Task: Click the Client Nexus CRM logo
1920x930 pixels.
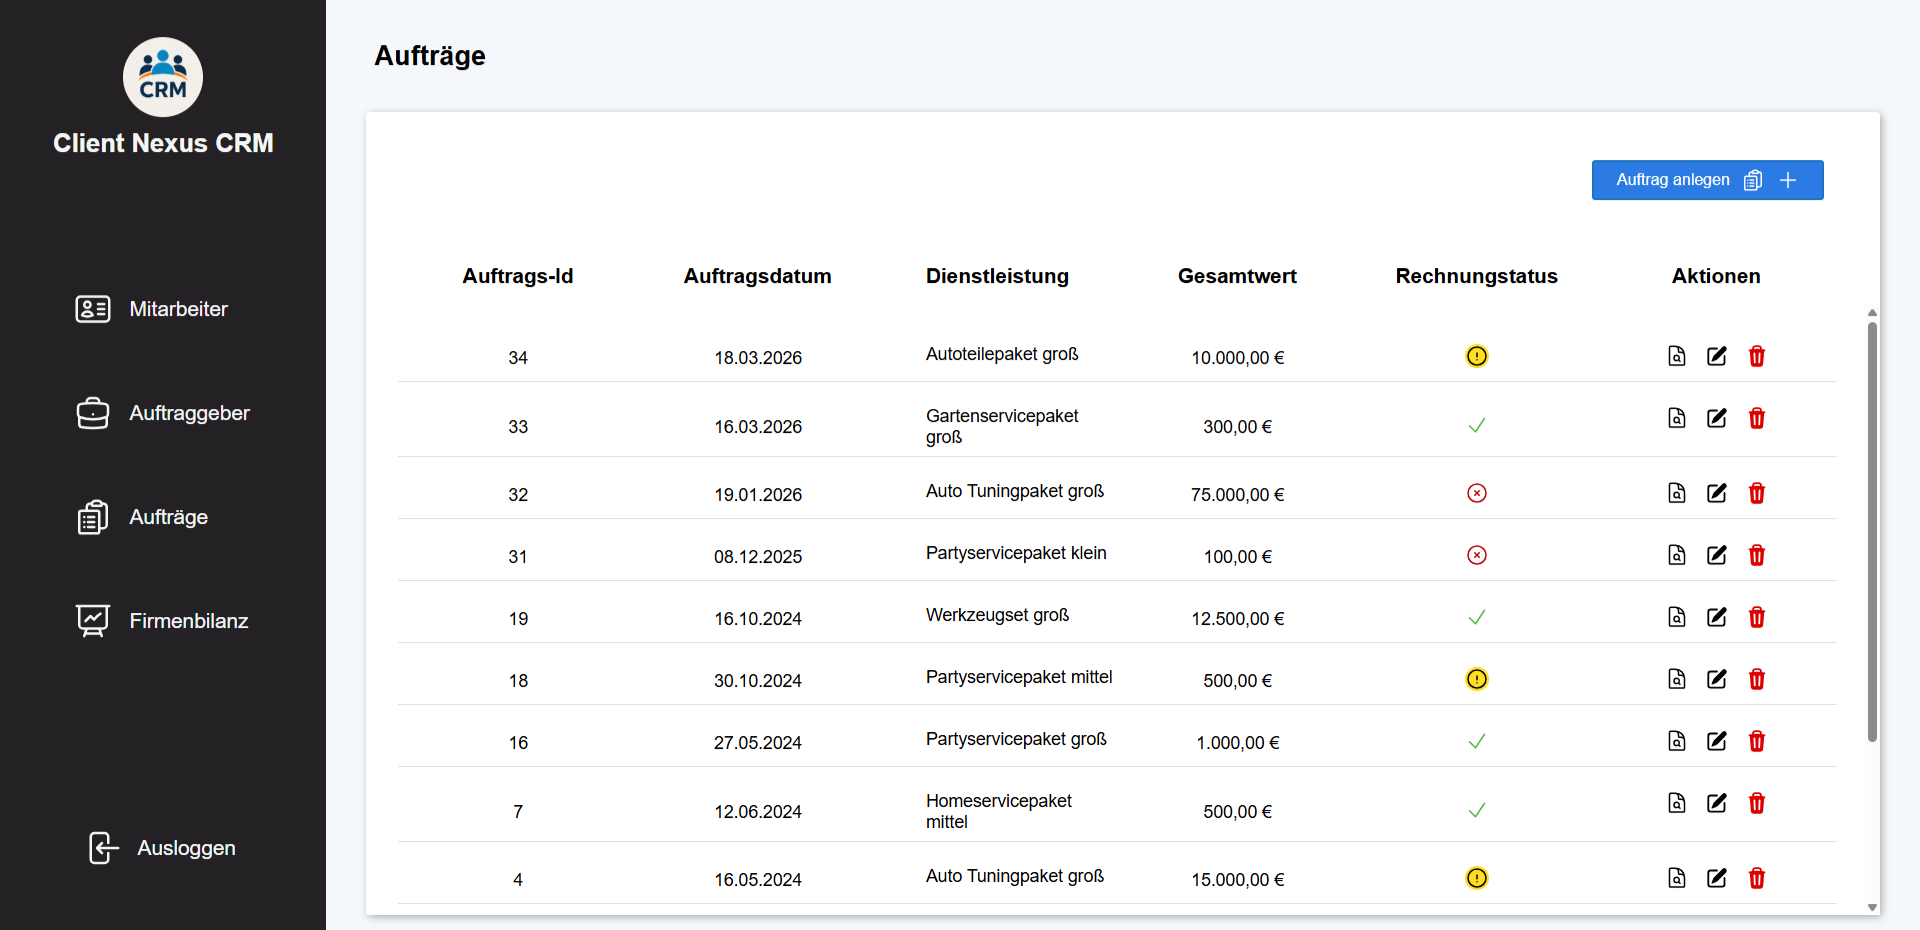Action: (x=163, y=78)
